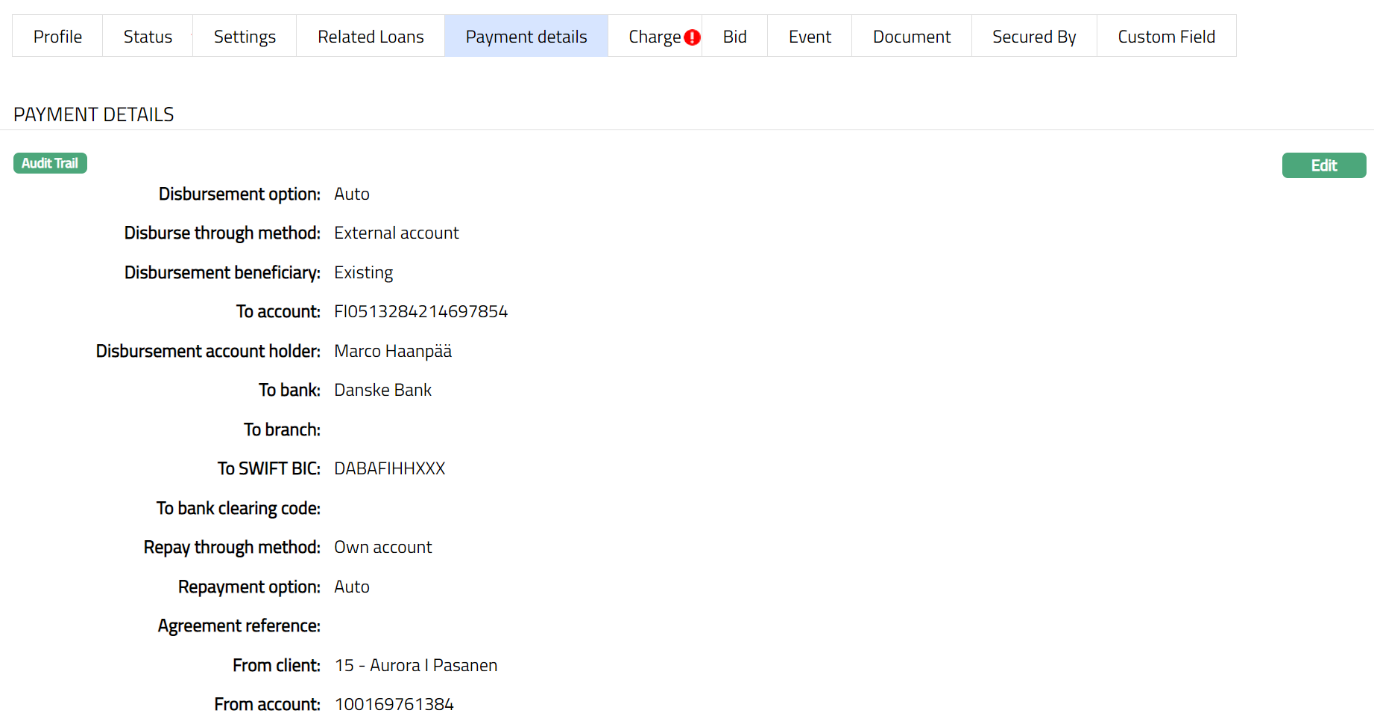Click the account holder name Marco Haanpää
The image size is (1374, 728).
(393, 351)
